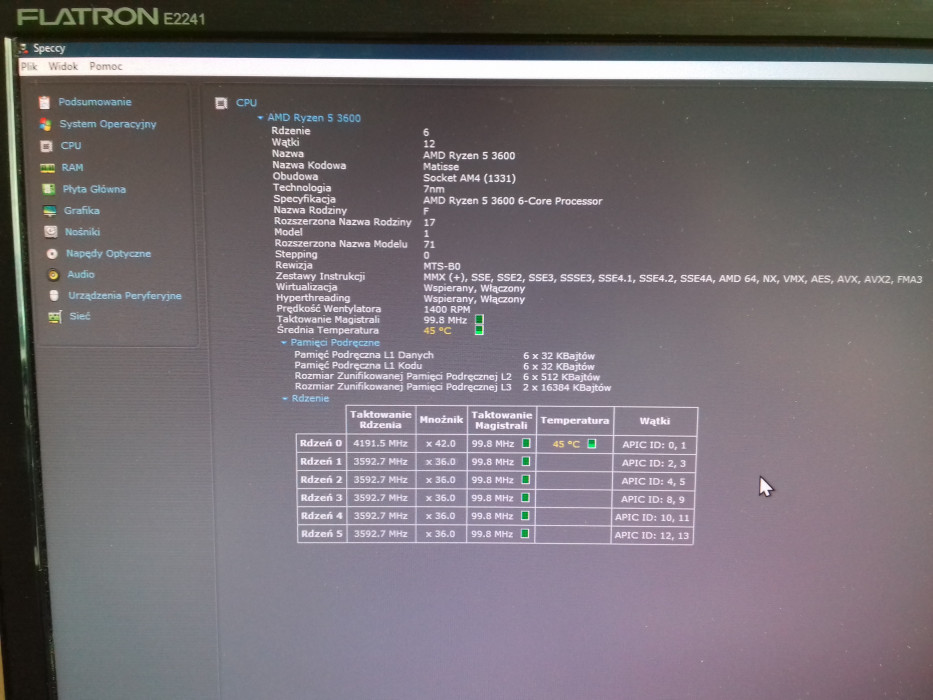Click the Grafika monitor icon
The width and height of the screenshot is (933, 700).
click(50, 211)
